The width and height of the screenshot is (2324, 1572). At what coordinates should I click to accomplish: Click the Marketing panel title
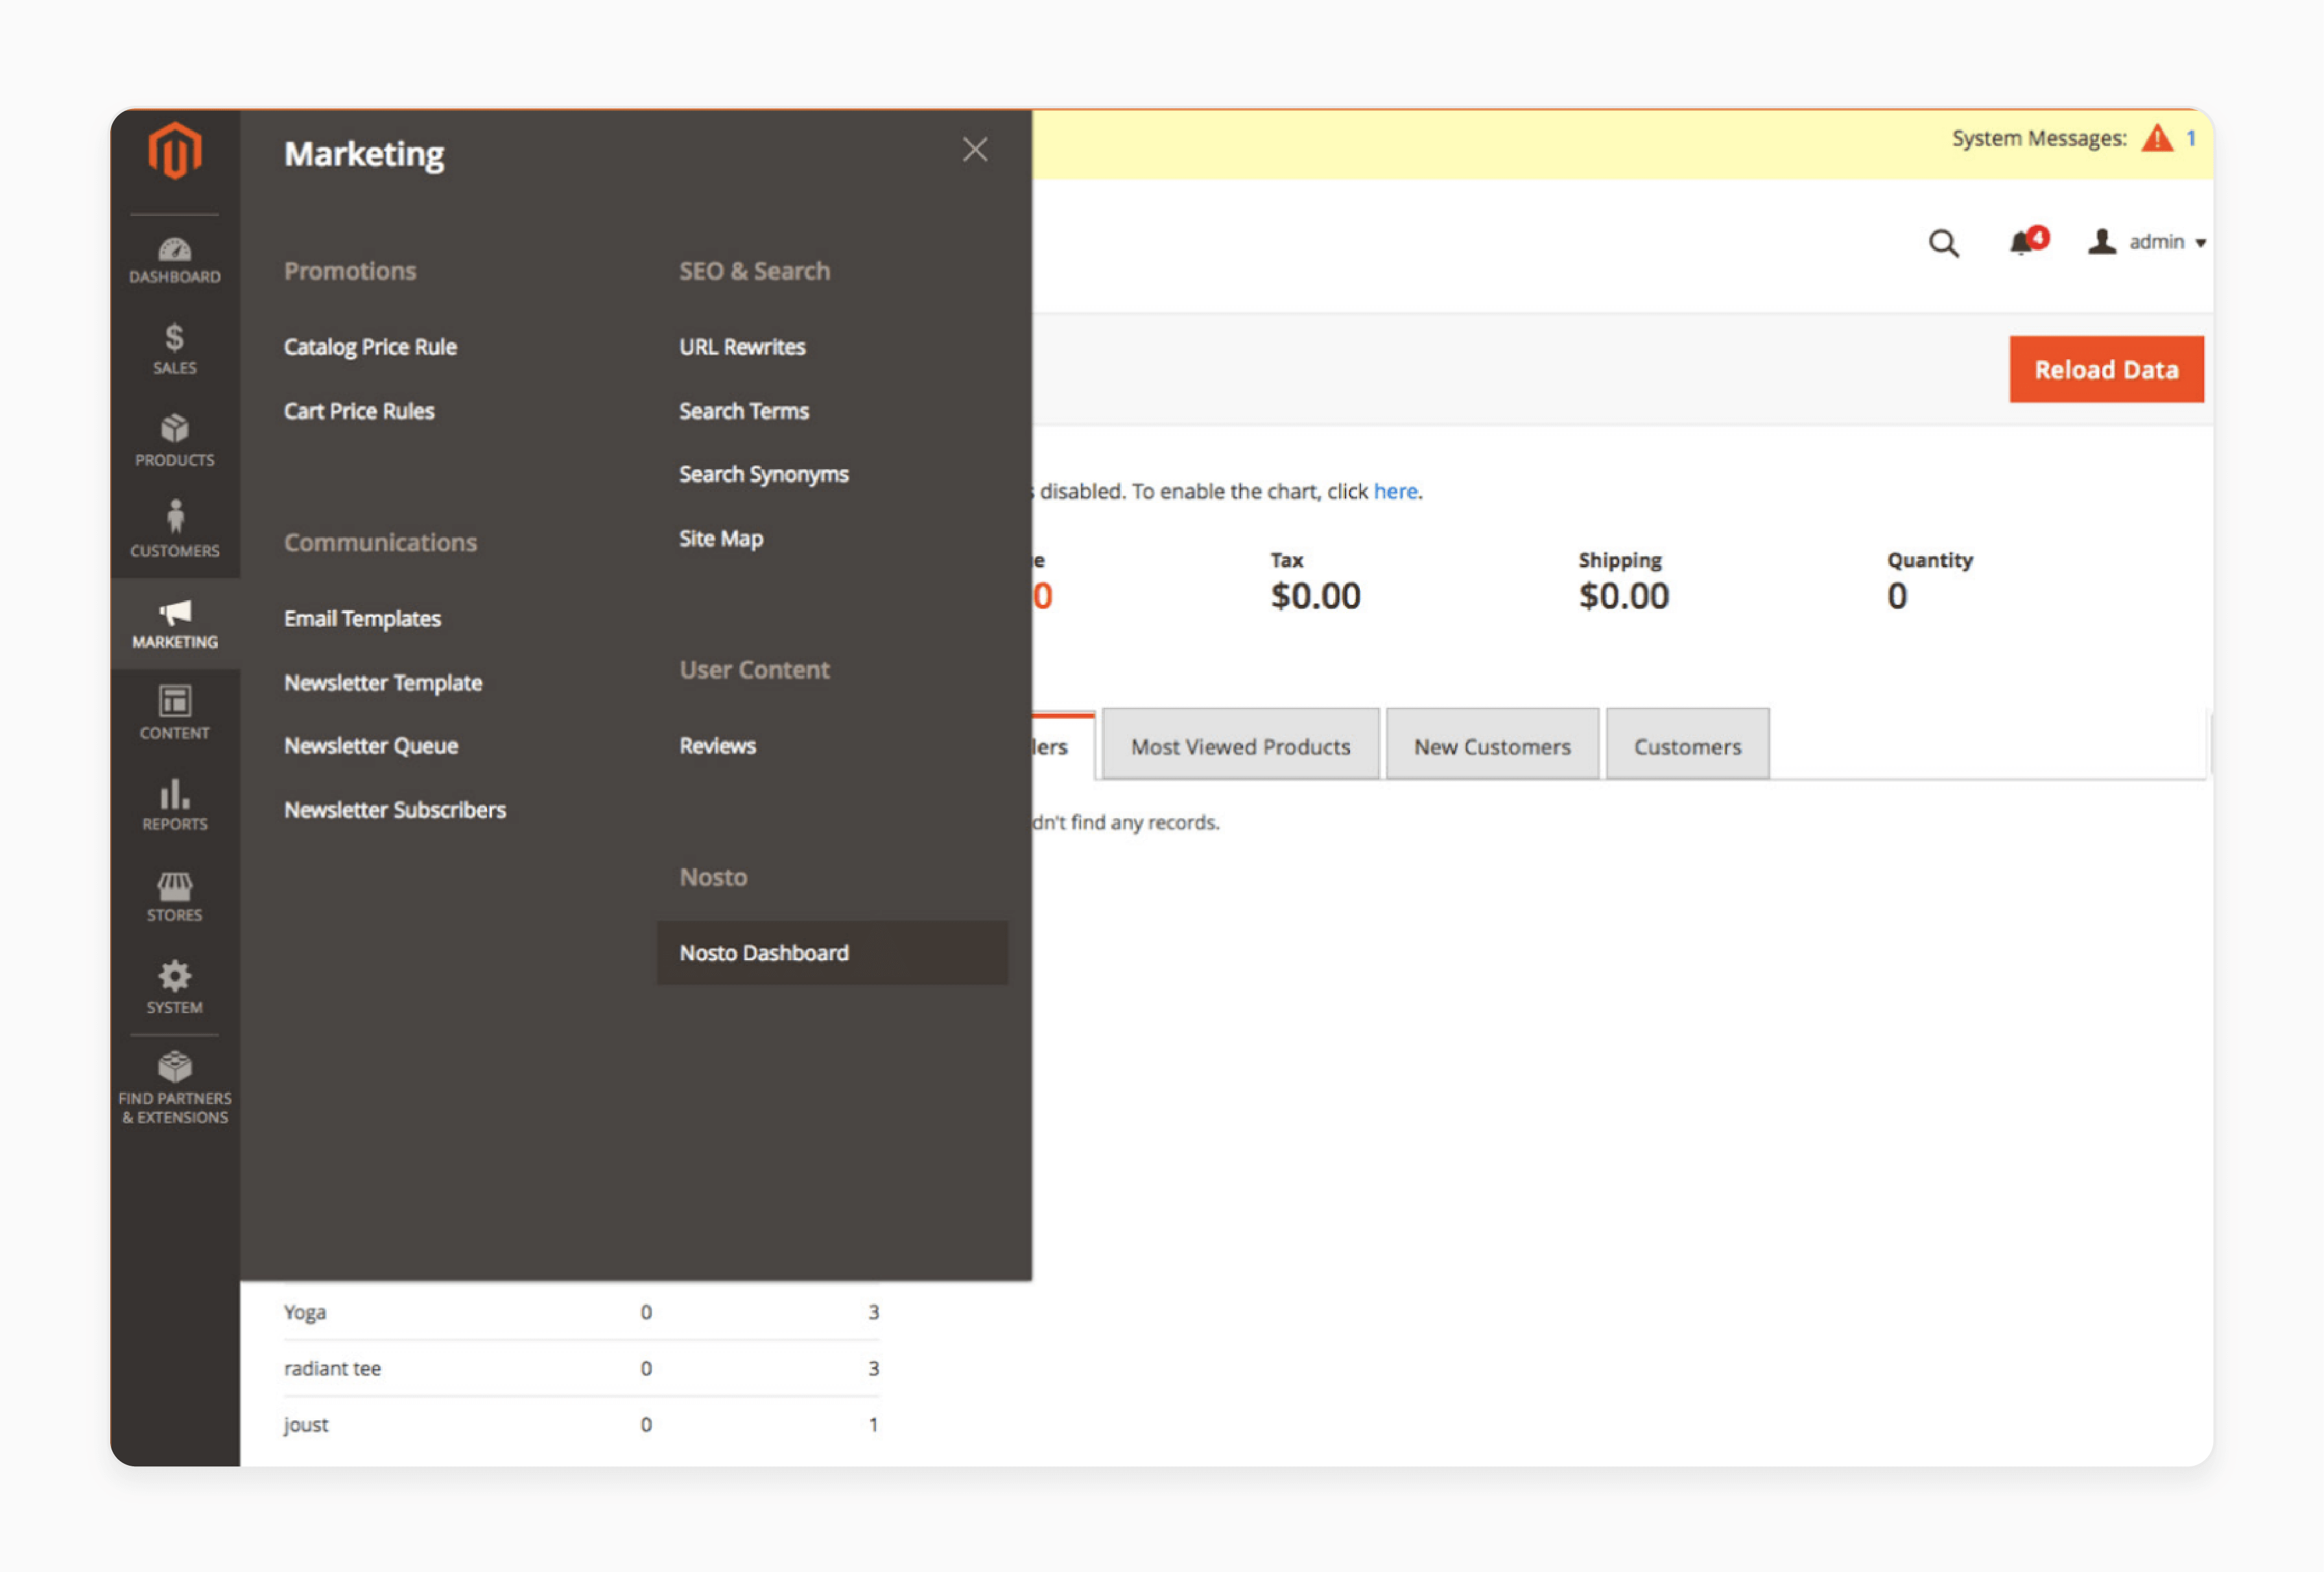tap(364, 154)
